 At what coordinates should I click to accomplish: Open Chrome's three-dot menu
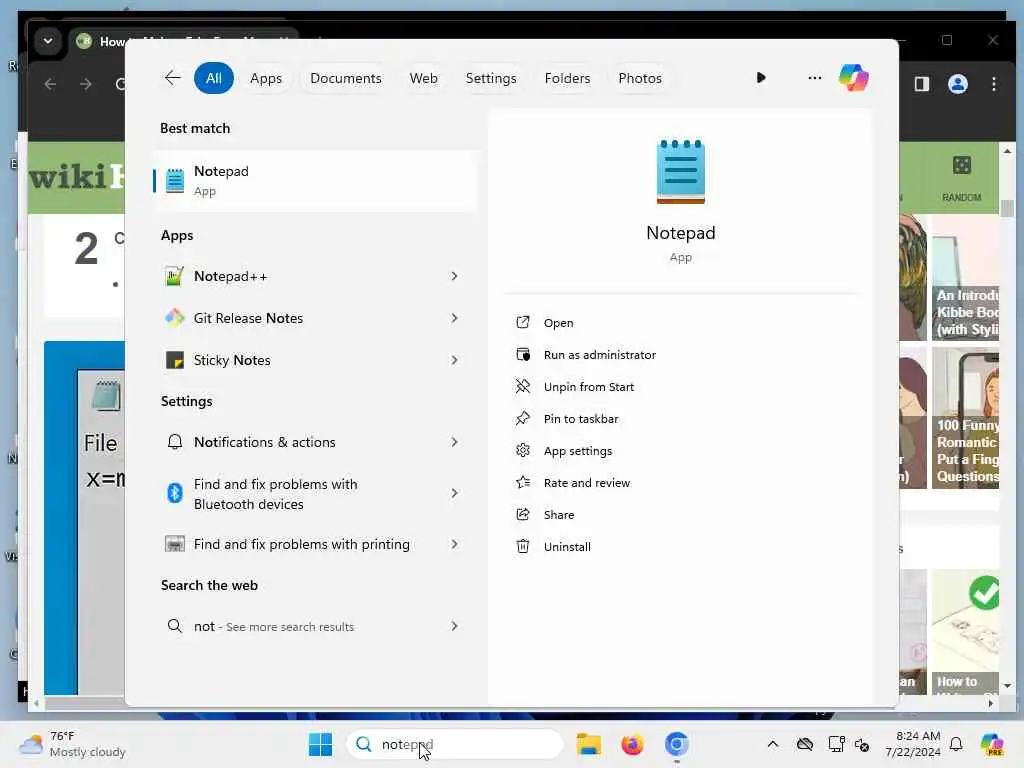[993, 84]
